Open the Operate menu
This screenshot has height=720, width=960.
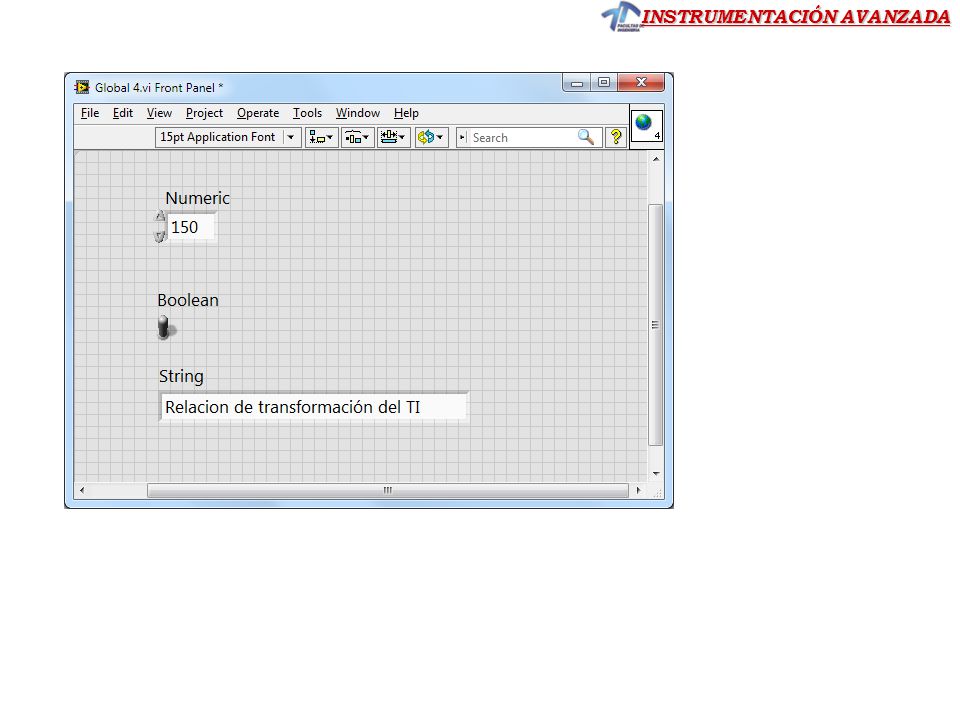(x=258, y=113)
